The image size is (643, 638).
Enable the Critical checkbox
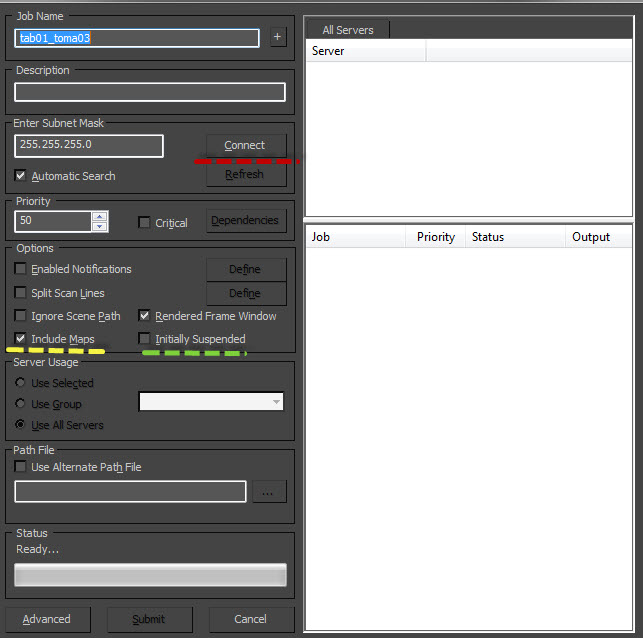point(144,223)
